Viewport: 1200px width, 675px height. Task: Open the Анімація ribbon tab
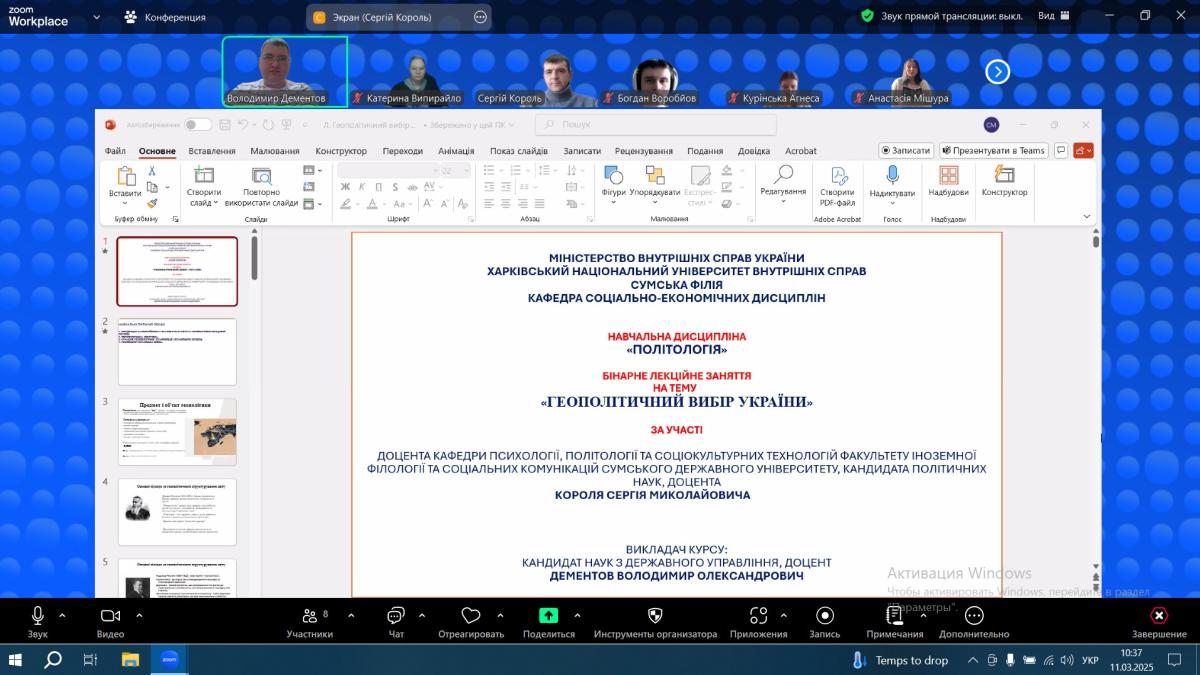455,151
